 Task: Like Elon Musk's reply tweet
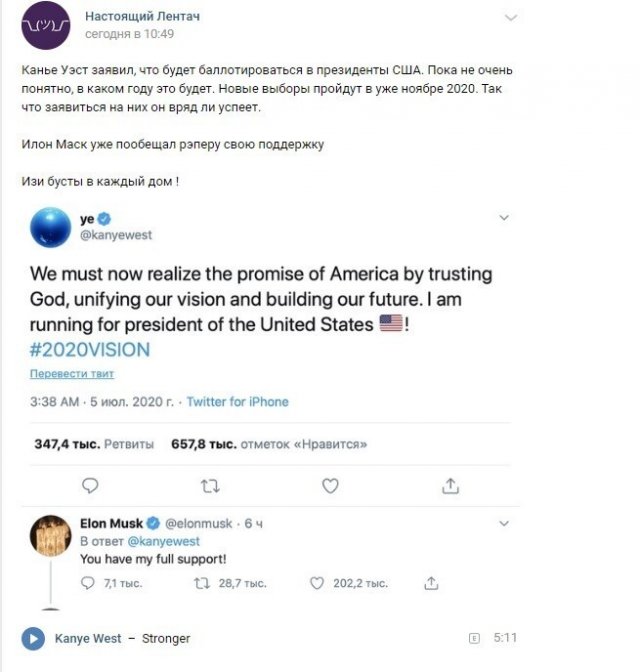pyautogui.click(x=317, y=582)
